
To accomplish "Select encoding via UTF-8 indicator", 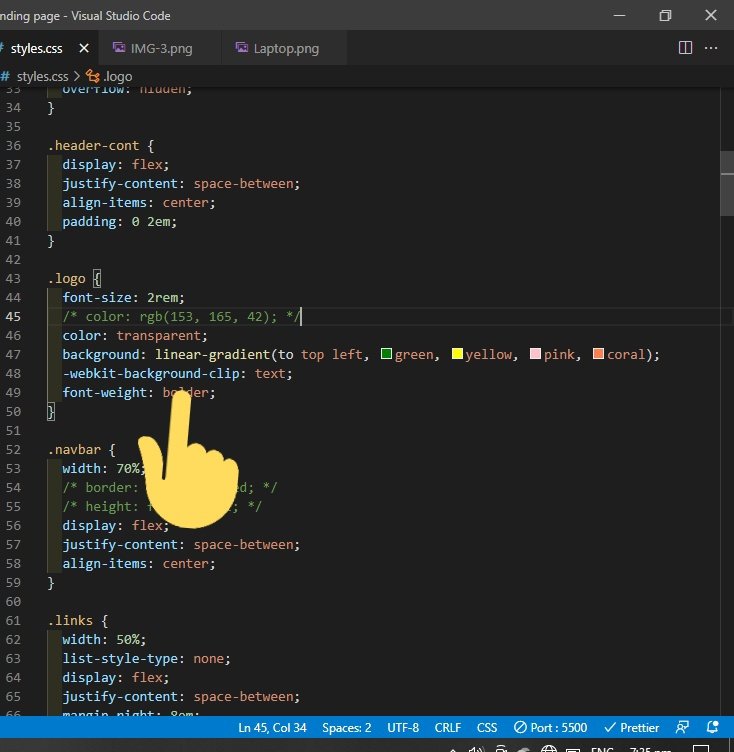I will (x=403, y=728).
